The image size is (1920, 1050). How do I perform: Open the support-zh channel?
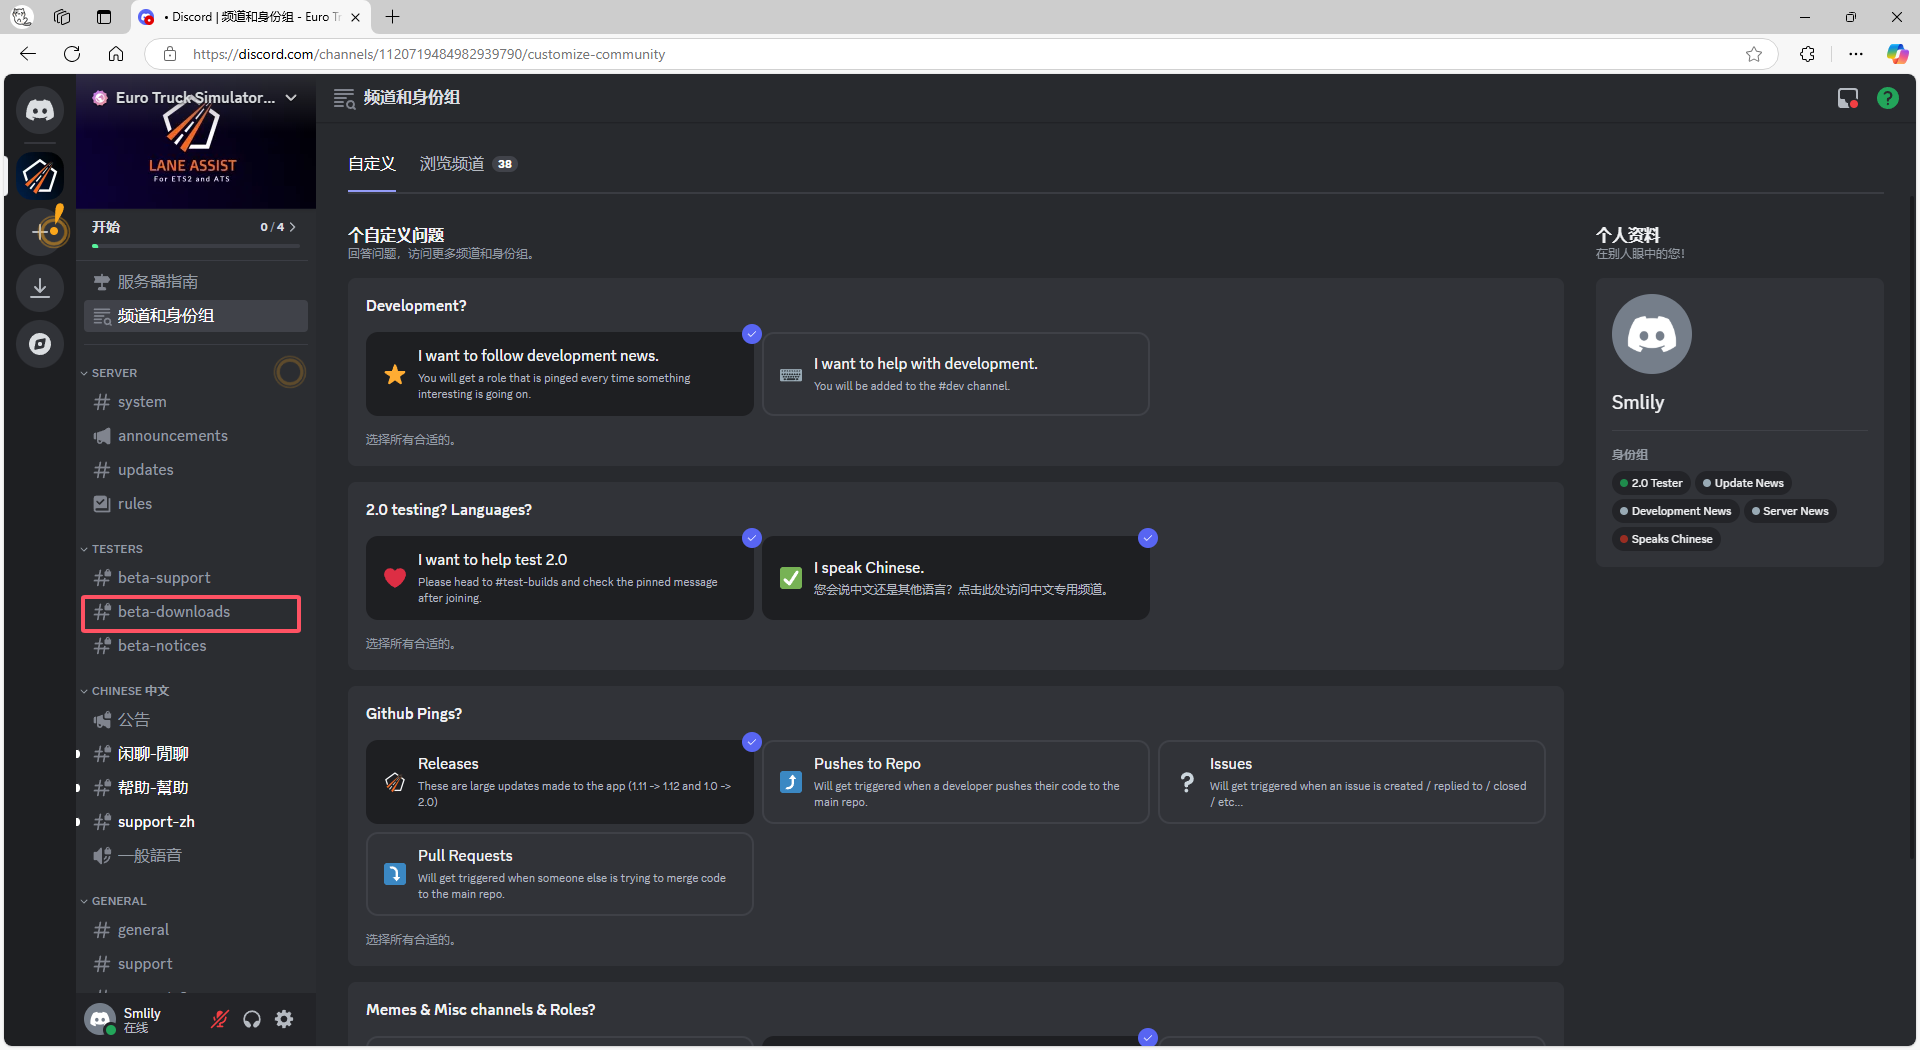tap(196, 822)
